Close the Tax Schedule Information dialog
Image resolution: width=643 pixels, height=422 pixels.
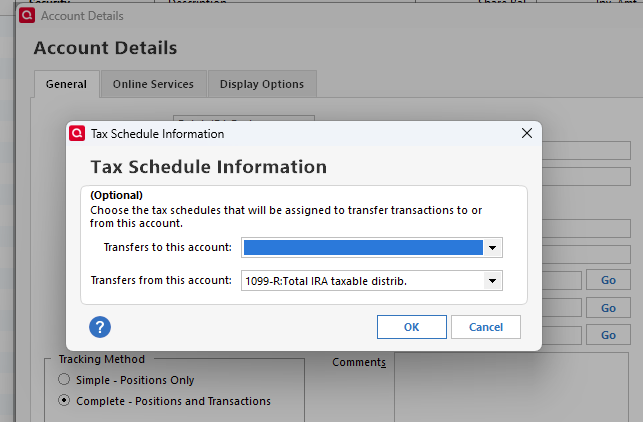point(527,133)
